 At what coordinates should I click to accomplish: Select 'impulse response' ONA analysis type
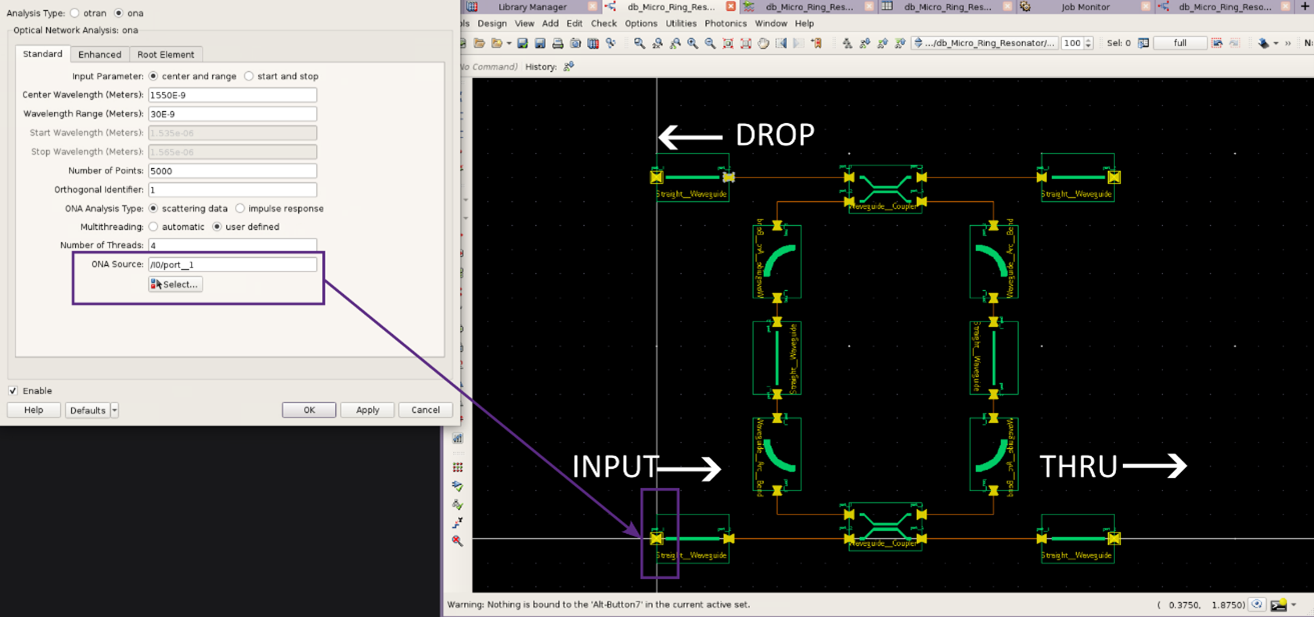tap(240, 209)
